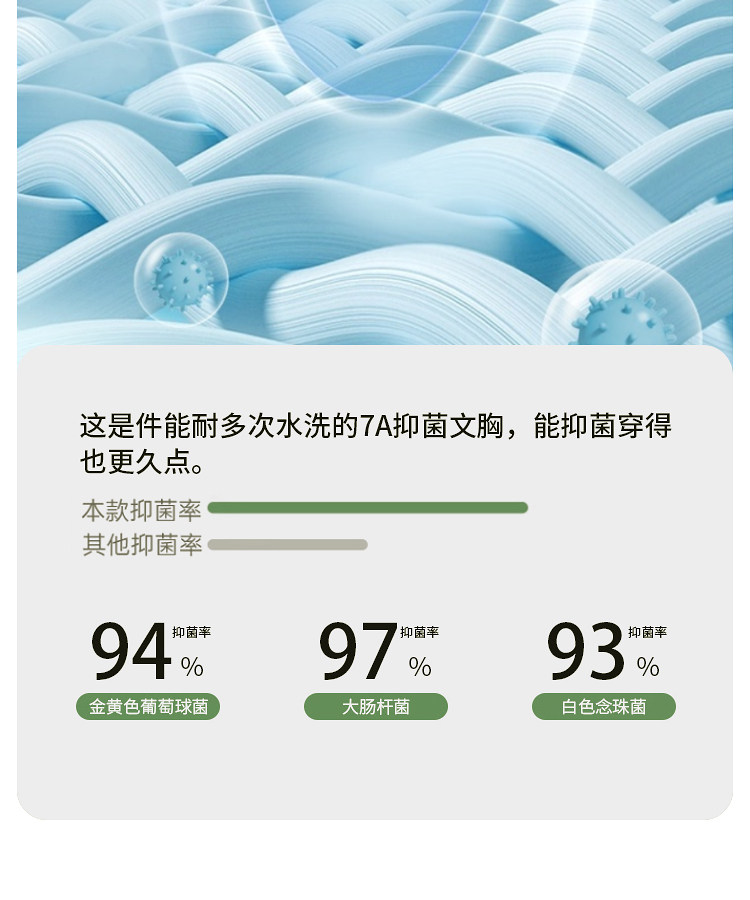Click the 本款抑菌率 text label
The image size is (750, 900).
(141, 511)
